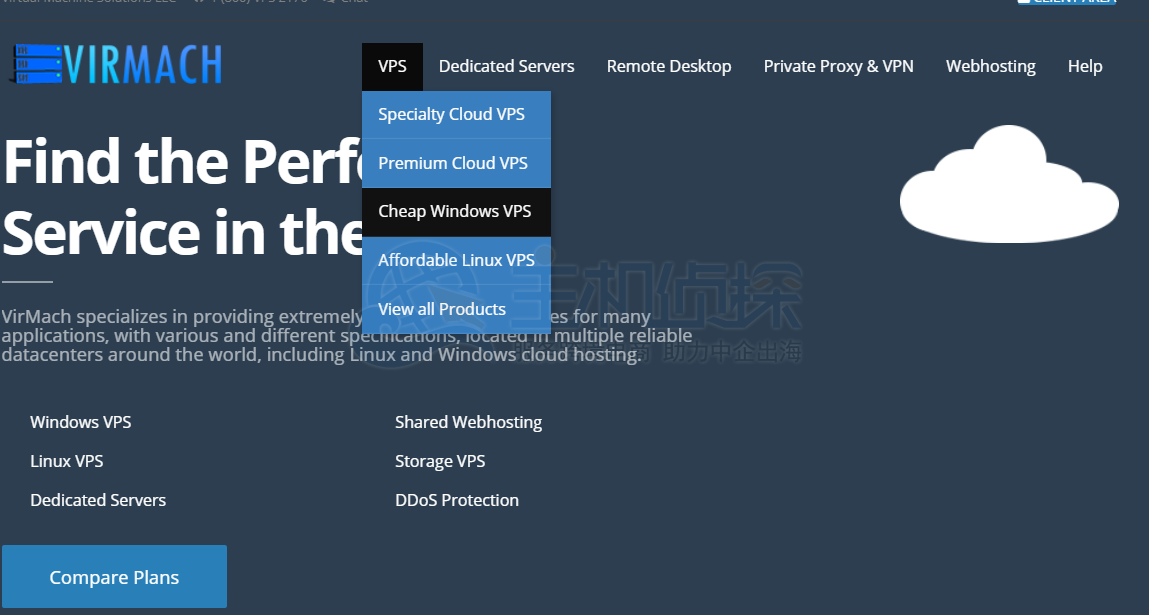Click View all Products in the dropdown

442,309
